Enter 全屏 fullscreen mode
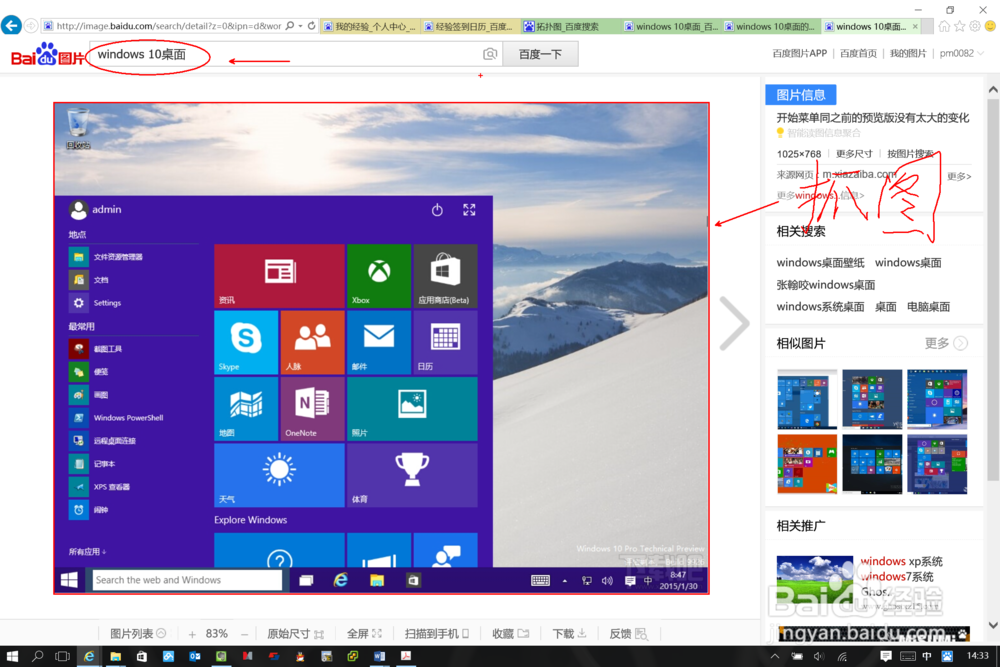 tap(364, 634)
